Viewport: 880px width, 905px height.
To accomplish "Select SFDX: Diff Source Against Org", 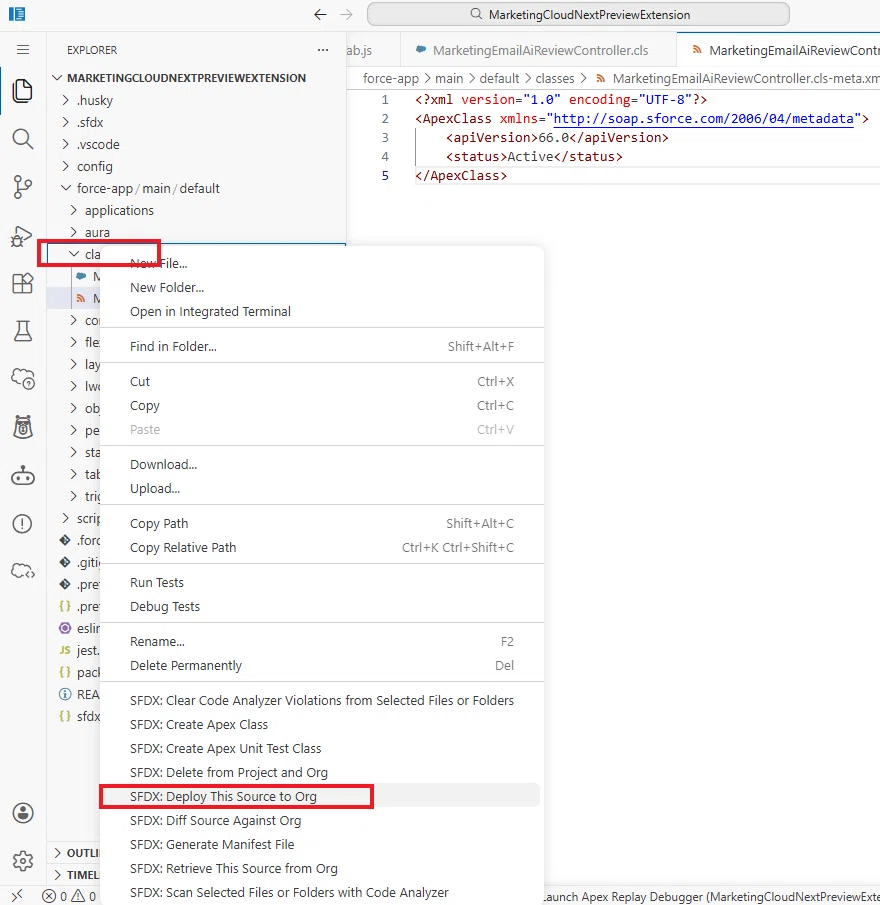I will pos(322,821).
